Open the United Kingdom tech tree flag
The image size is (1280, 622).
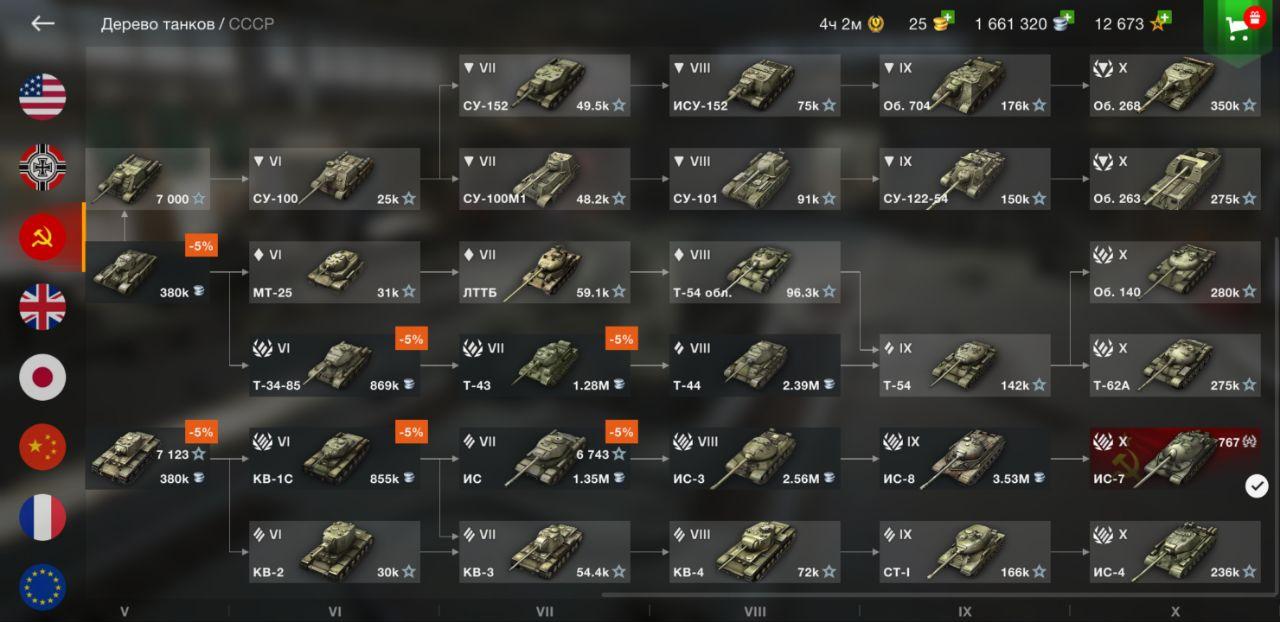43,307
